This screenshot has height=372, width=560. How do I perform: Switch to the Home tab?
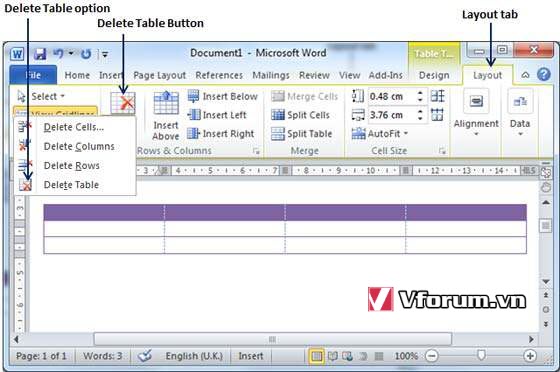pyautogui.click(x=77, y=75)
